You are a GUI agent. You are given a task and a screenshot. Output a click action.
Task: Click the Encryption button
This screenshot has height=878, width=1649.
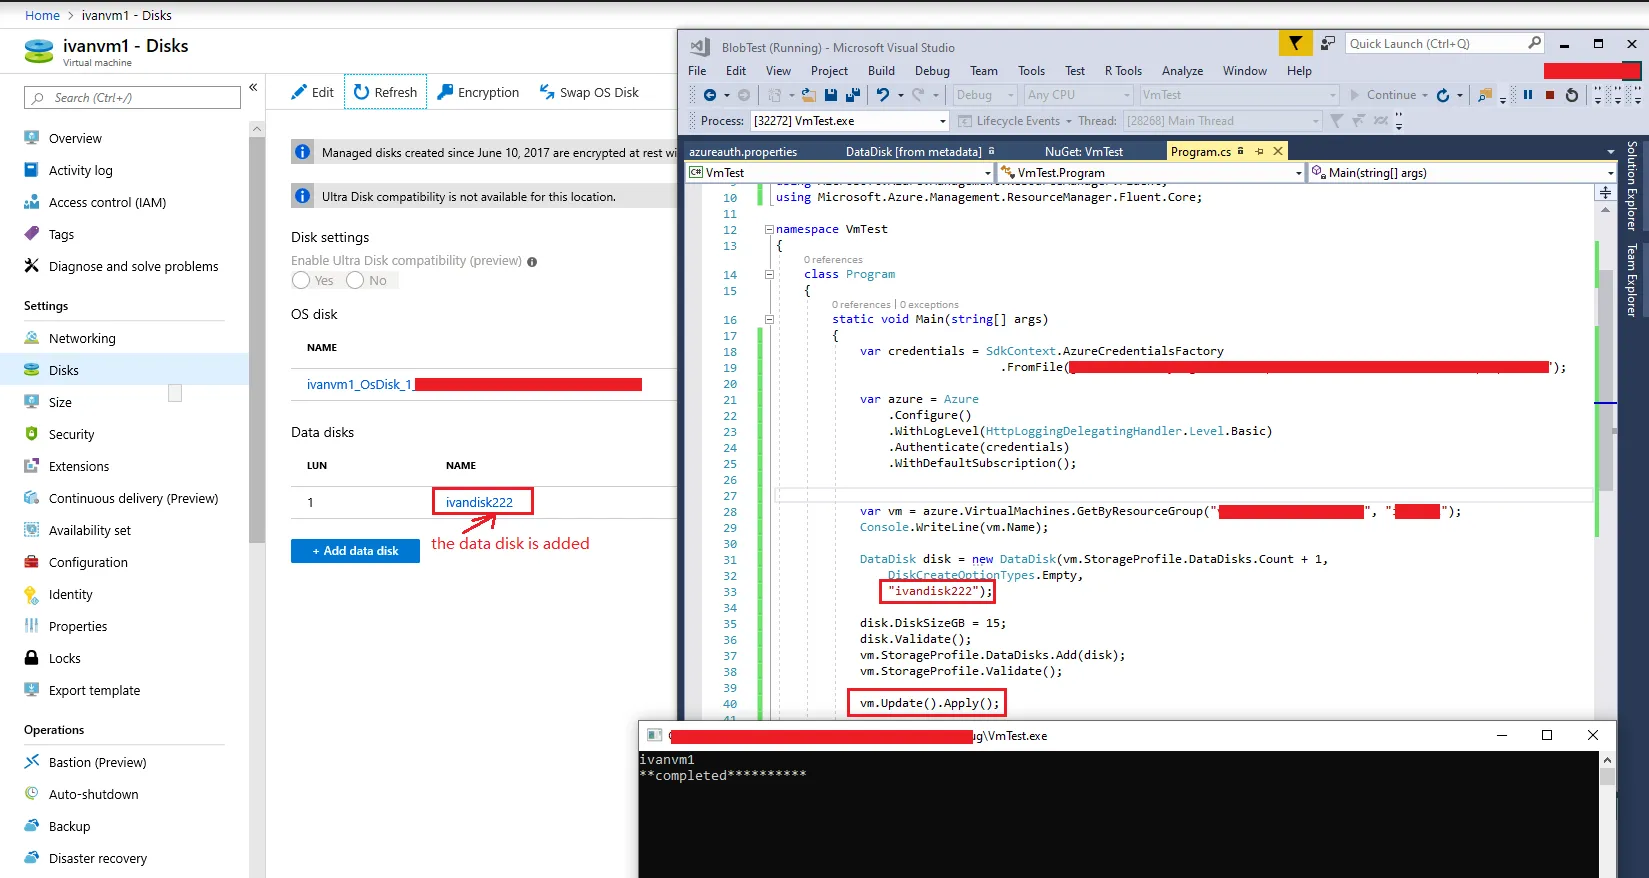pos(478,92)
